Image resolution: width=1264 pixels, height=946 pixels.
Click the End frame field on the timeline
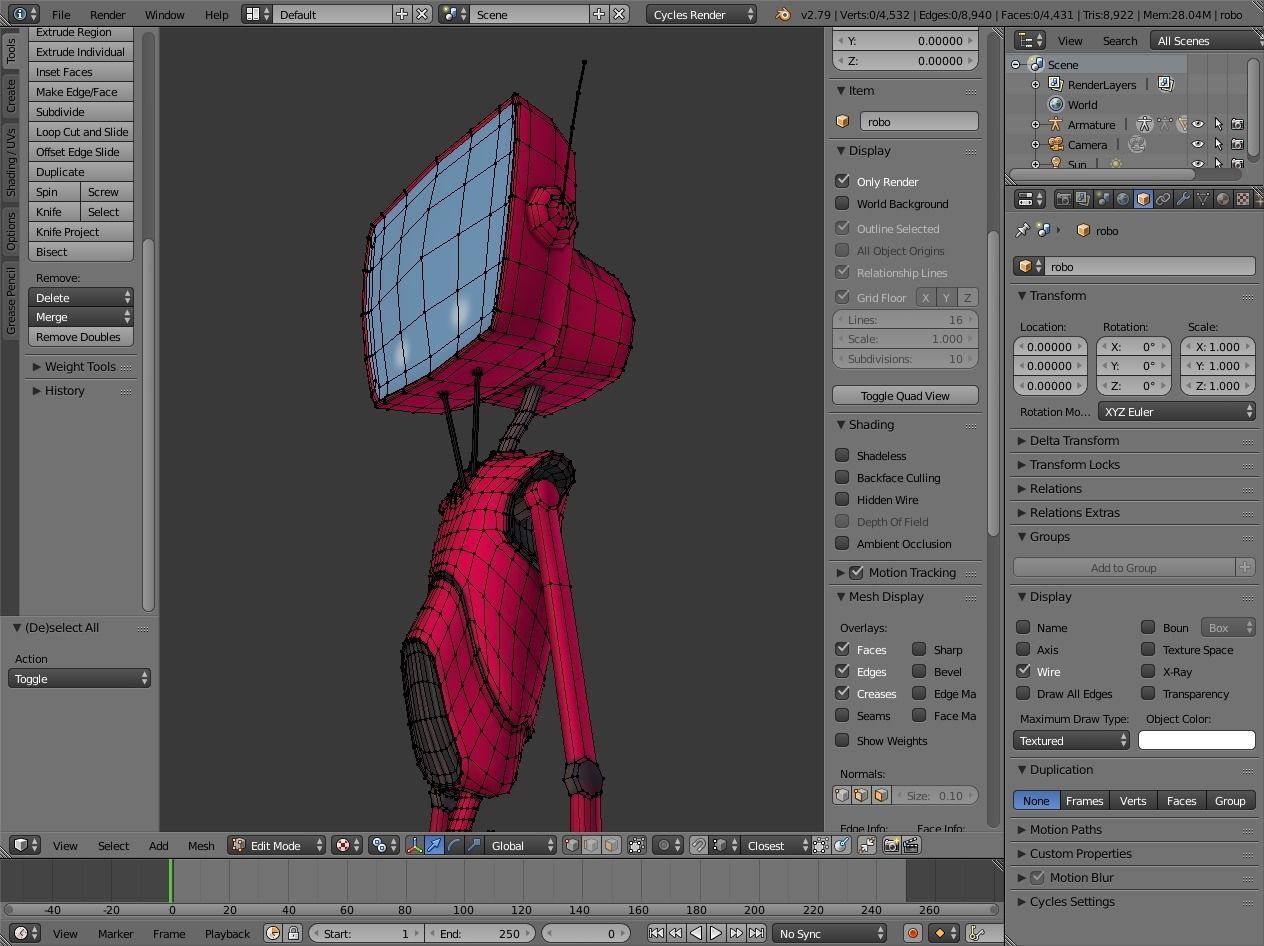[x=480, y=933]
